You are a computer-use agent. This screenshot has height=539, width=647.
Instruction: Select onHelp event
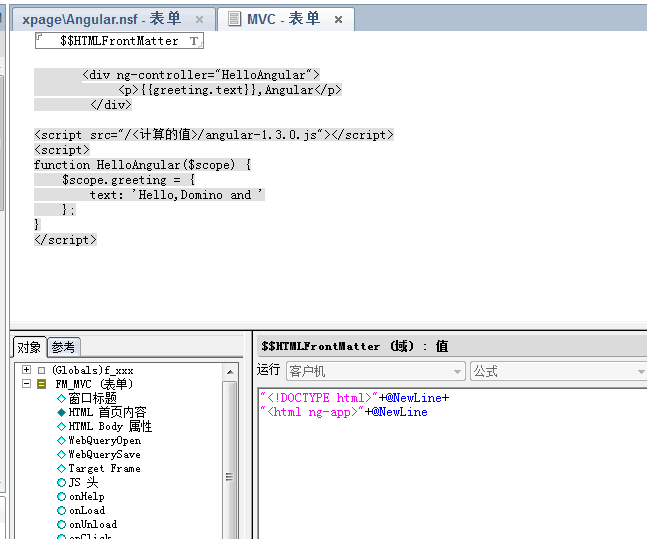pos(87,496)
